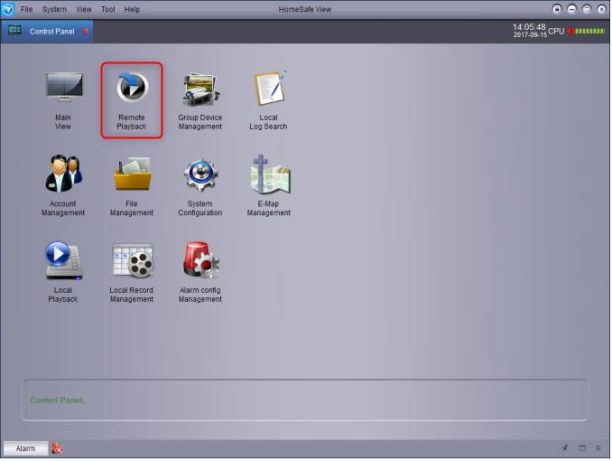Open the Tool menu
The width and height of the screenshot is (612, 461).
[x=108, y=9]
